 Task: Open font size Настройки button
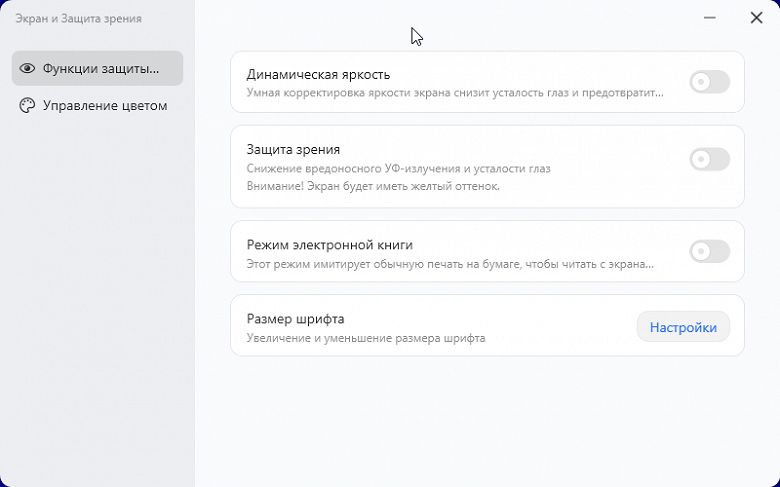click(683, 327)
